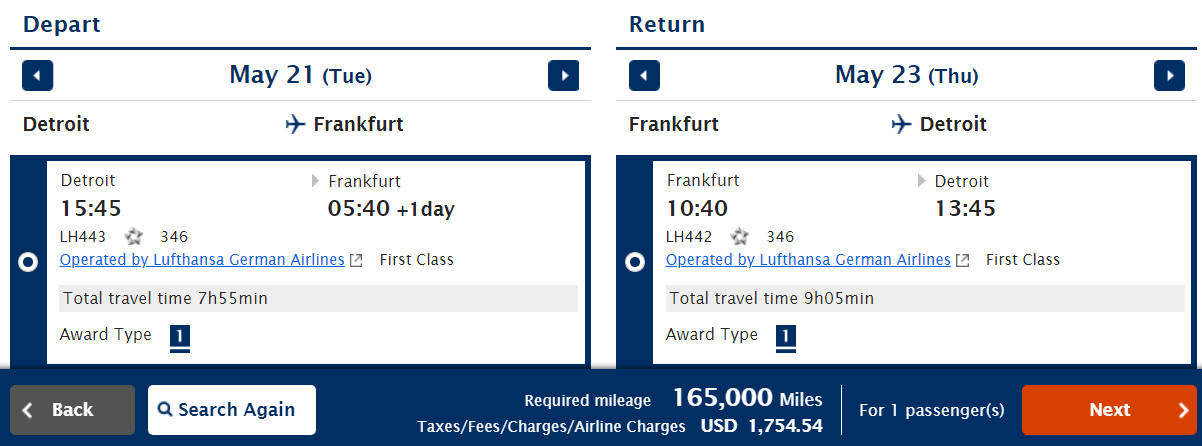Go to next return date arrow
Image resolution: width=1202 pixels, height=446 pixels.
pos(1169,76)
